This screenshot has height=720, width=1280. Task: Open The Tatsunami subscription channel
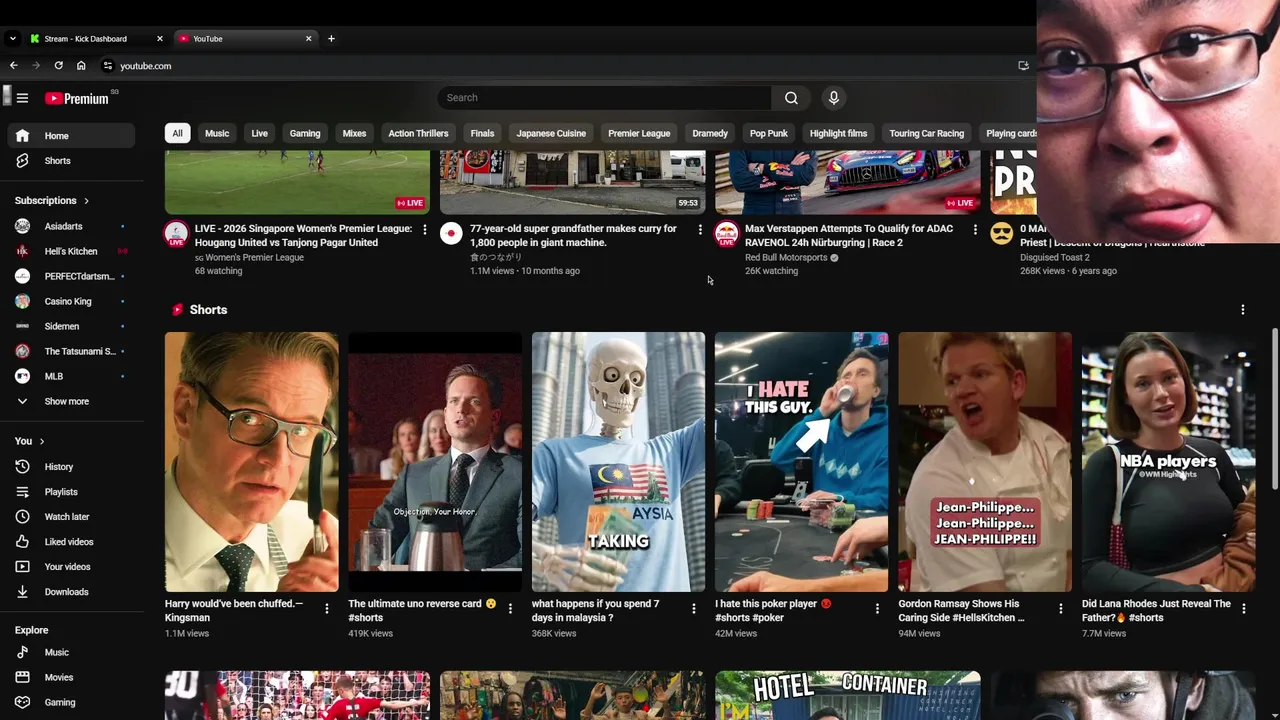[71, 351]
